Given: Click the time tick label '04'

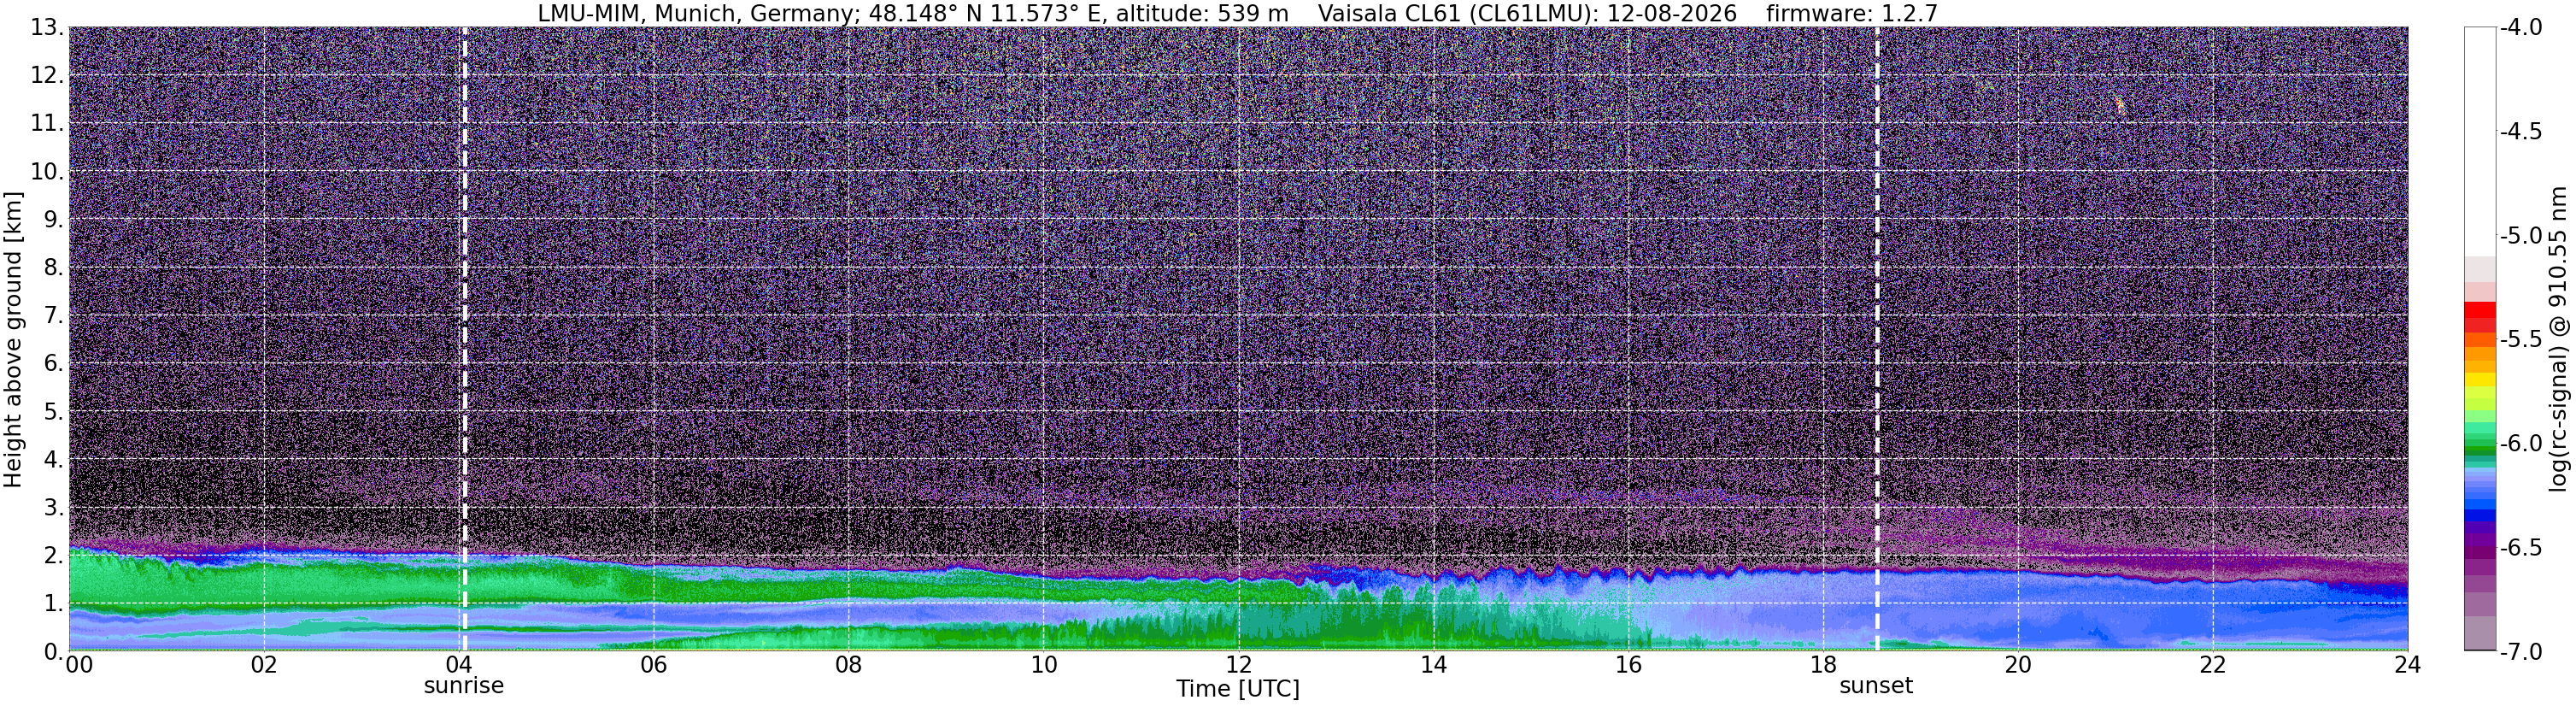Looking at the screenshot, I should tap(459, 665).
